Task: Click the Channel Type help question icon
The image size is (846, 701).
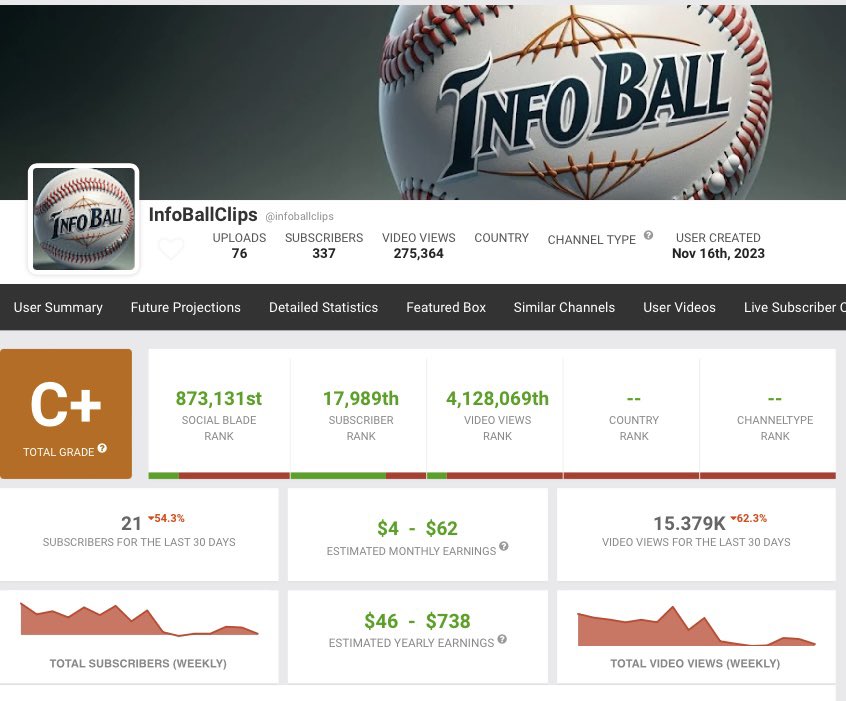Action: (649, 235)
